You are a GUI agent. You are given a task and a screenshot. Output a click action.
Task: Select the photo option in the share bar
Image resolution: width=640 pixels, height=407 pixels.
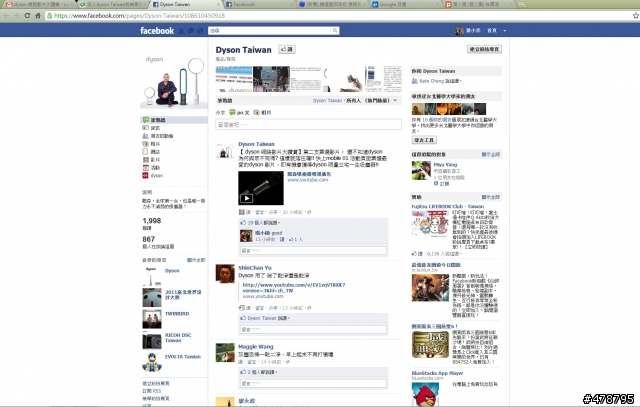pos(262,112)
